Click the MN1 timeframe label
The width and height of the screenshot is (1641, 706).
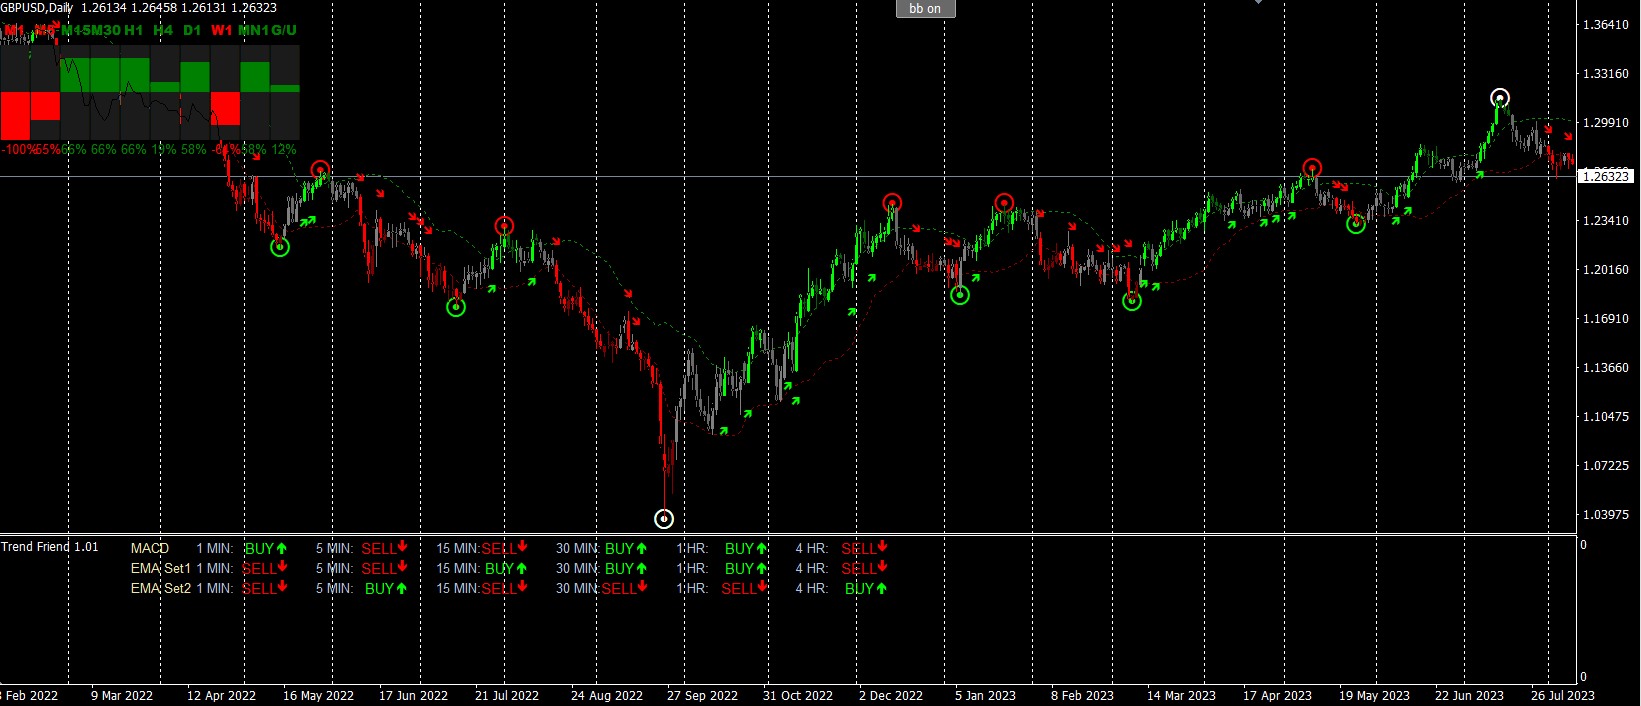pos(253,30)
